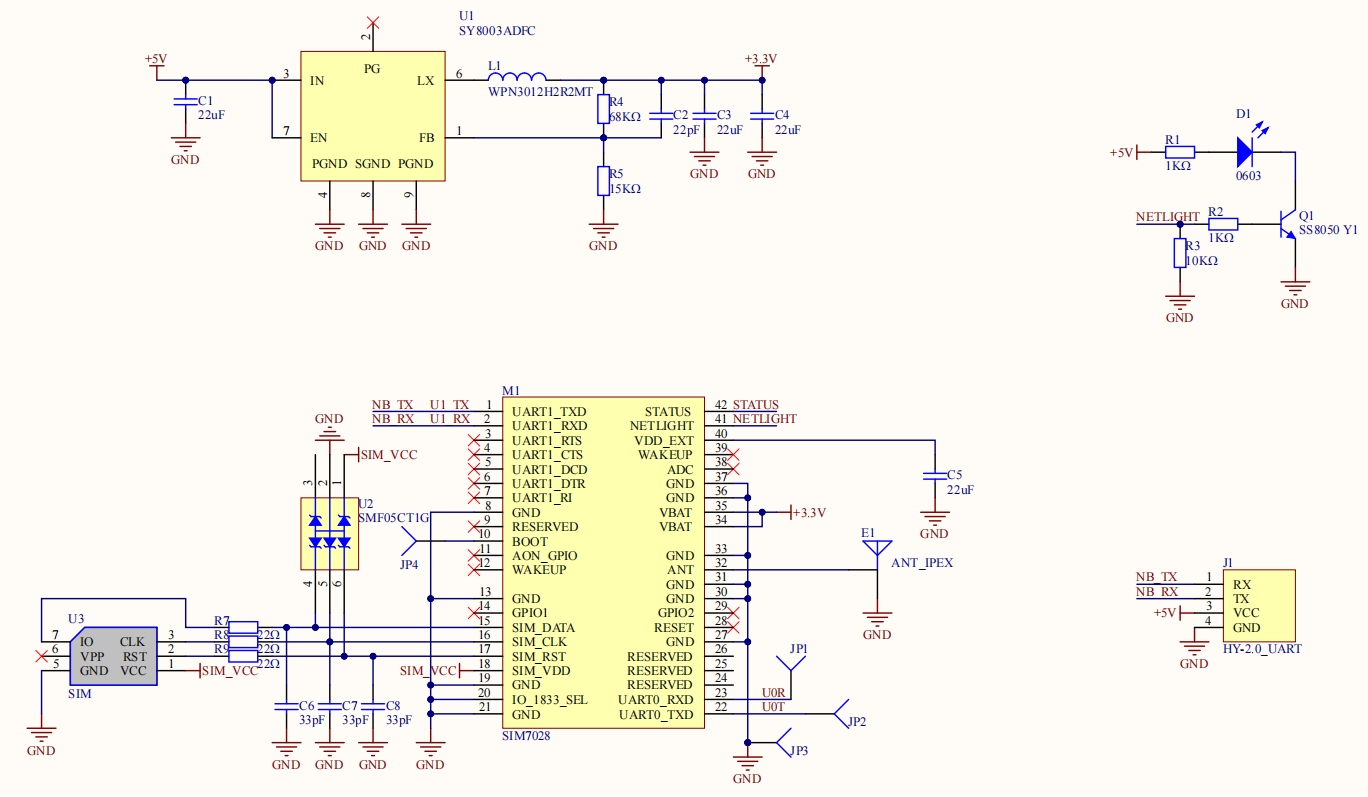This screenshot has height=797, width=1368.
Task: Select the U1 SY8003ADFC regulator body
Action: pos(373,116)
